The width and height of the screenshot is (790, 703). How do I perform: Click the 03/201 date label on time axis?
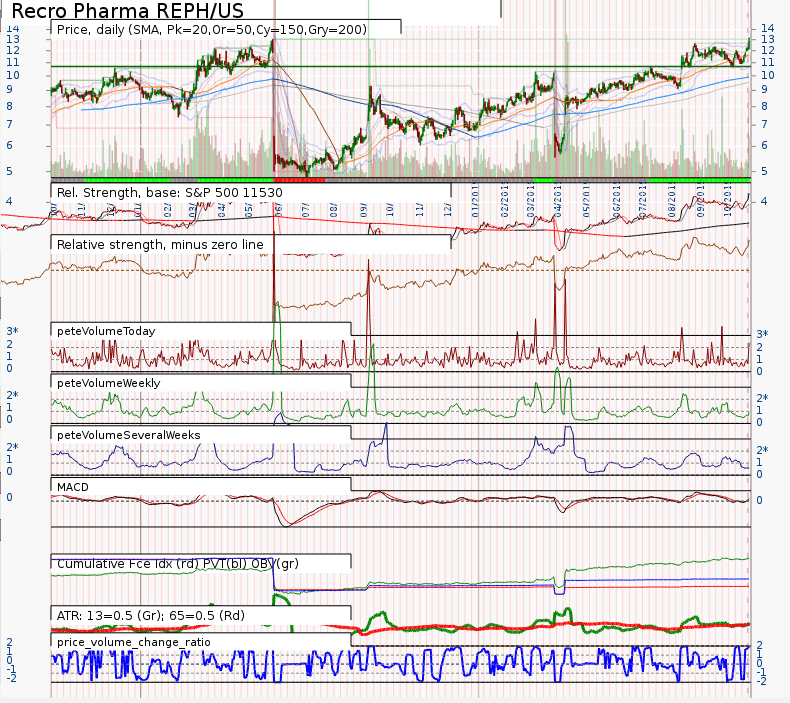[531, 201]
